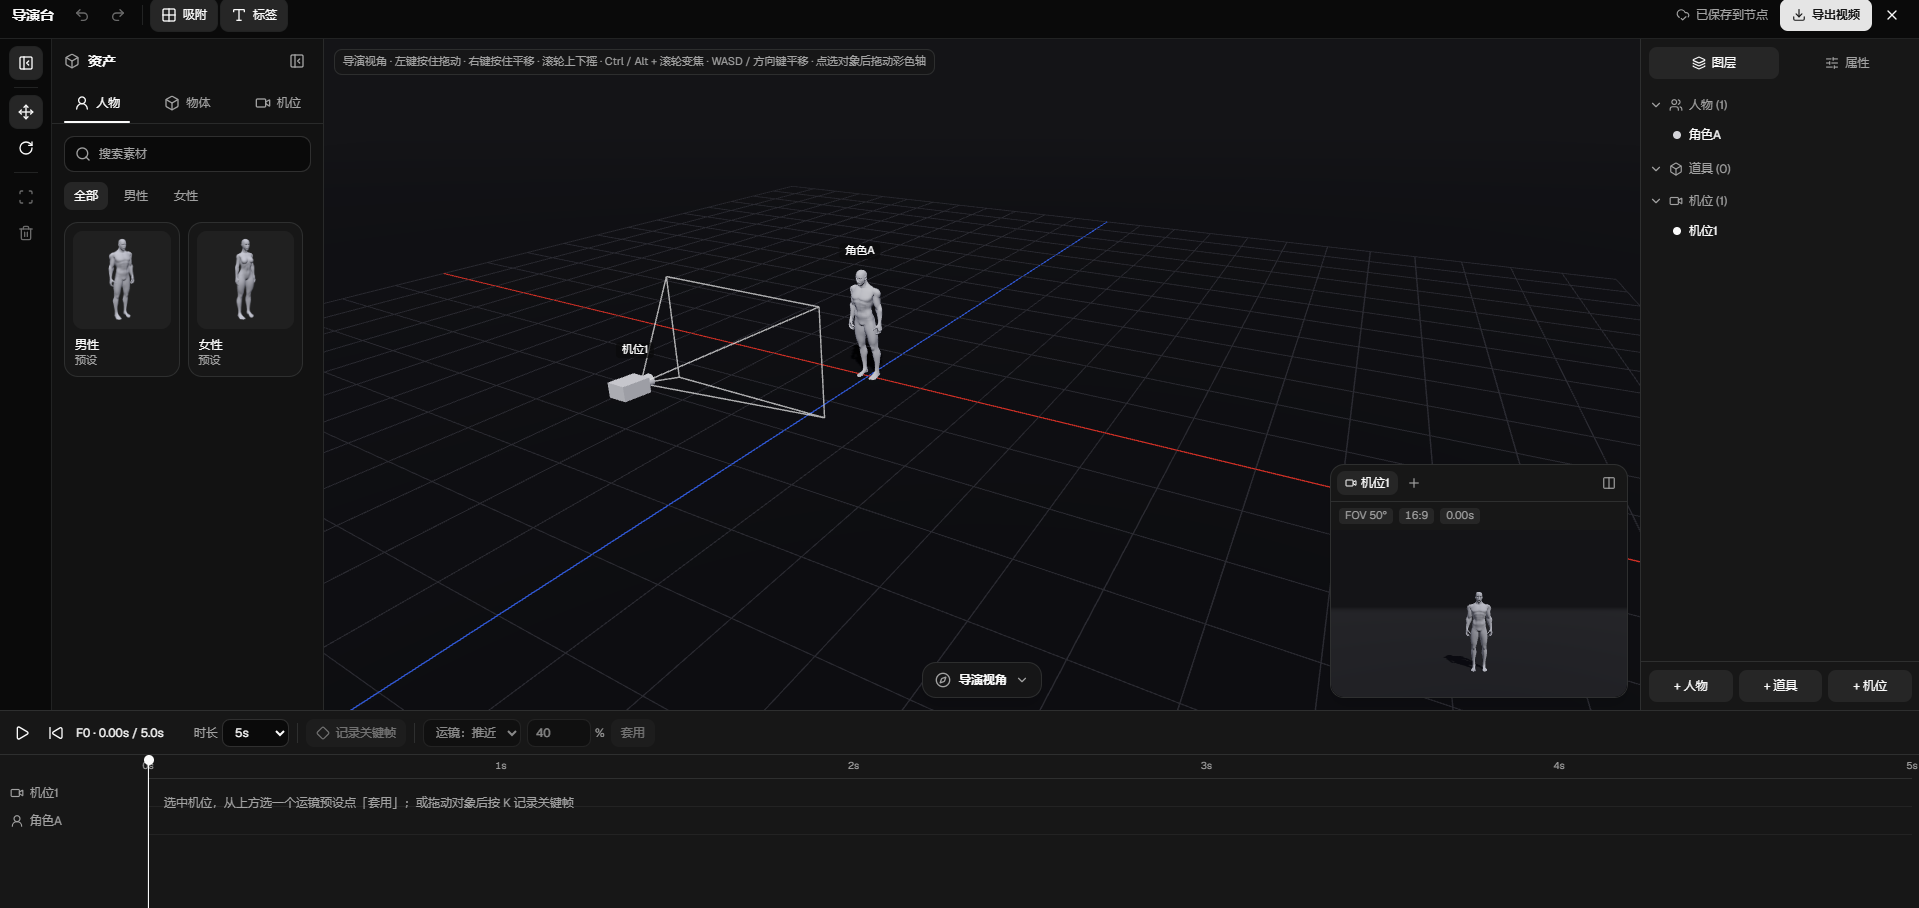The image size is (1919, 908).
Task: Click the skip-to-start timeline icon
Action: click(x=56, y=733)
